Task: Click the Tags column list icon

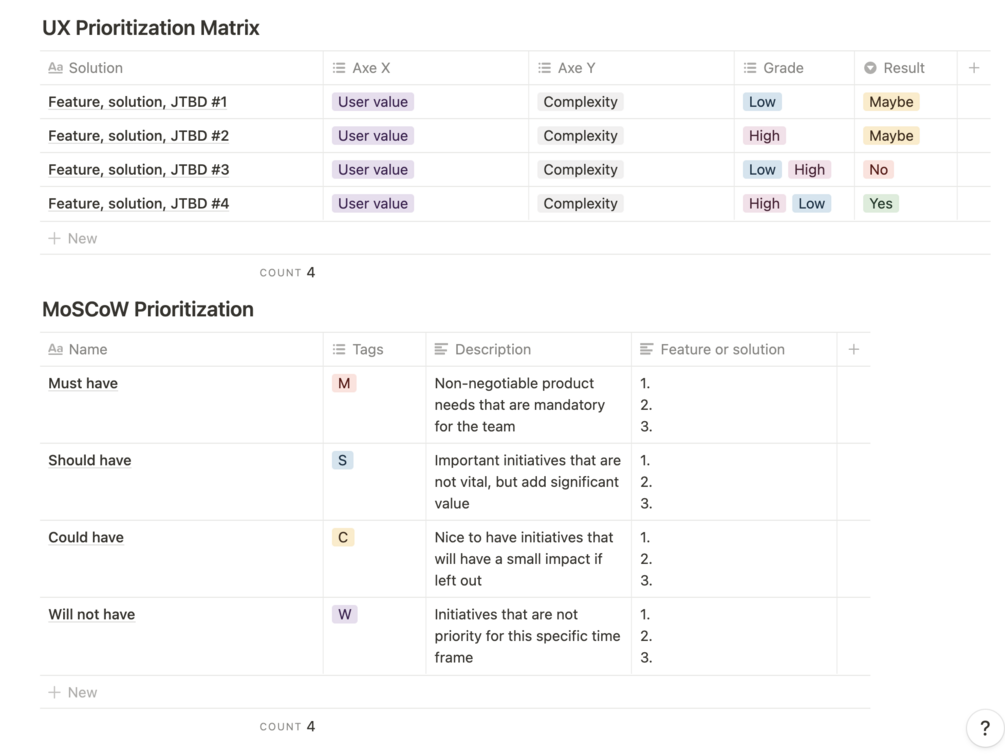Action: click(339, 349)
